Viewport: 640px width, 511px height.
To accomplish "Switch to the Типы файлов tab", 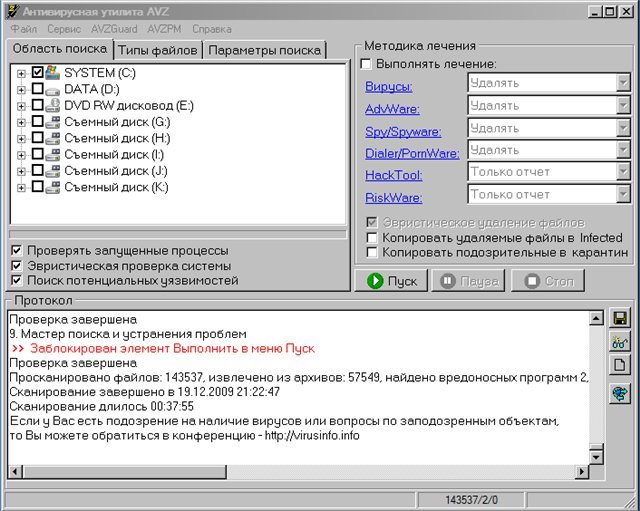I will coord(159,50).
